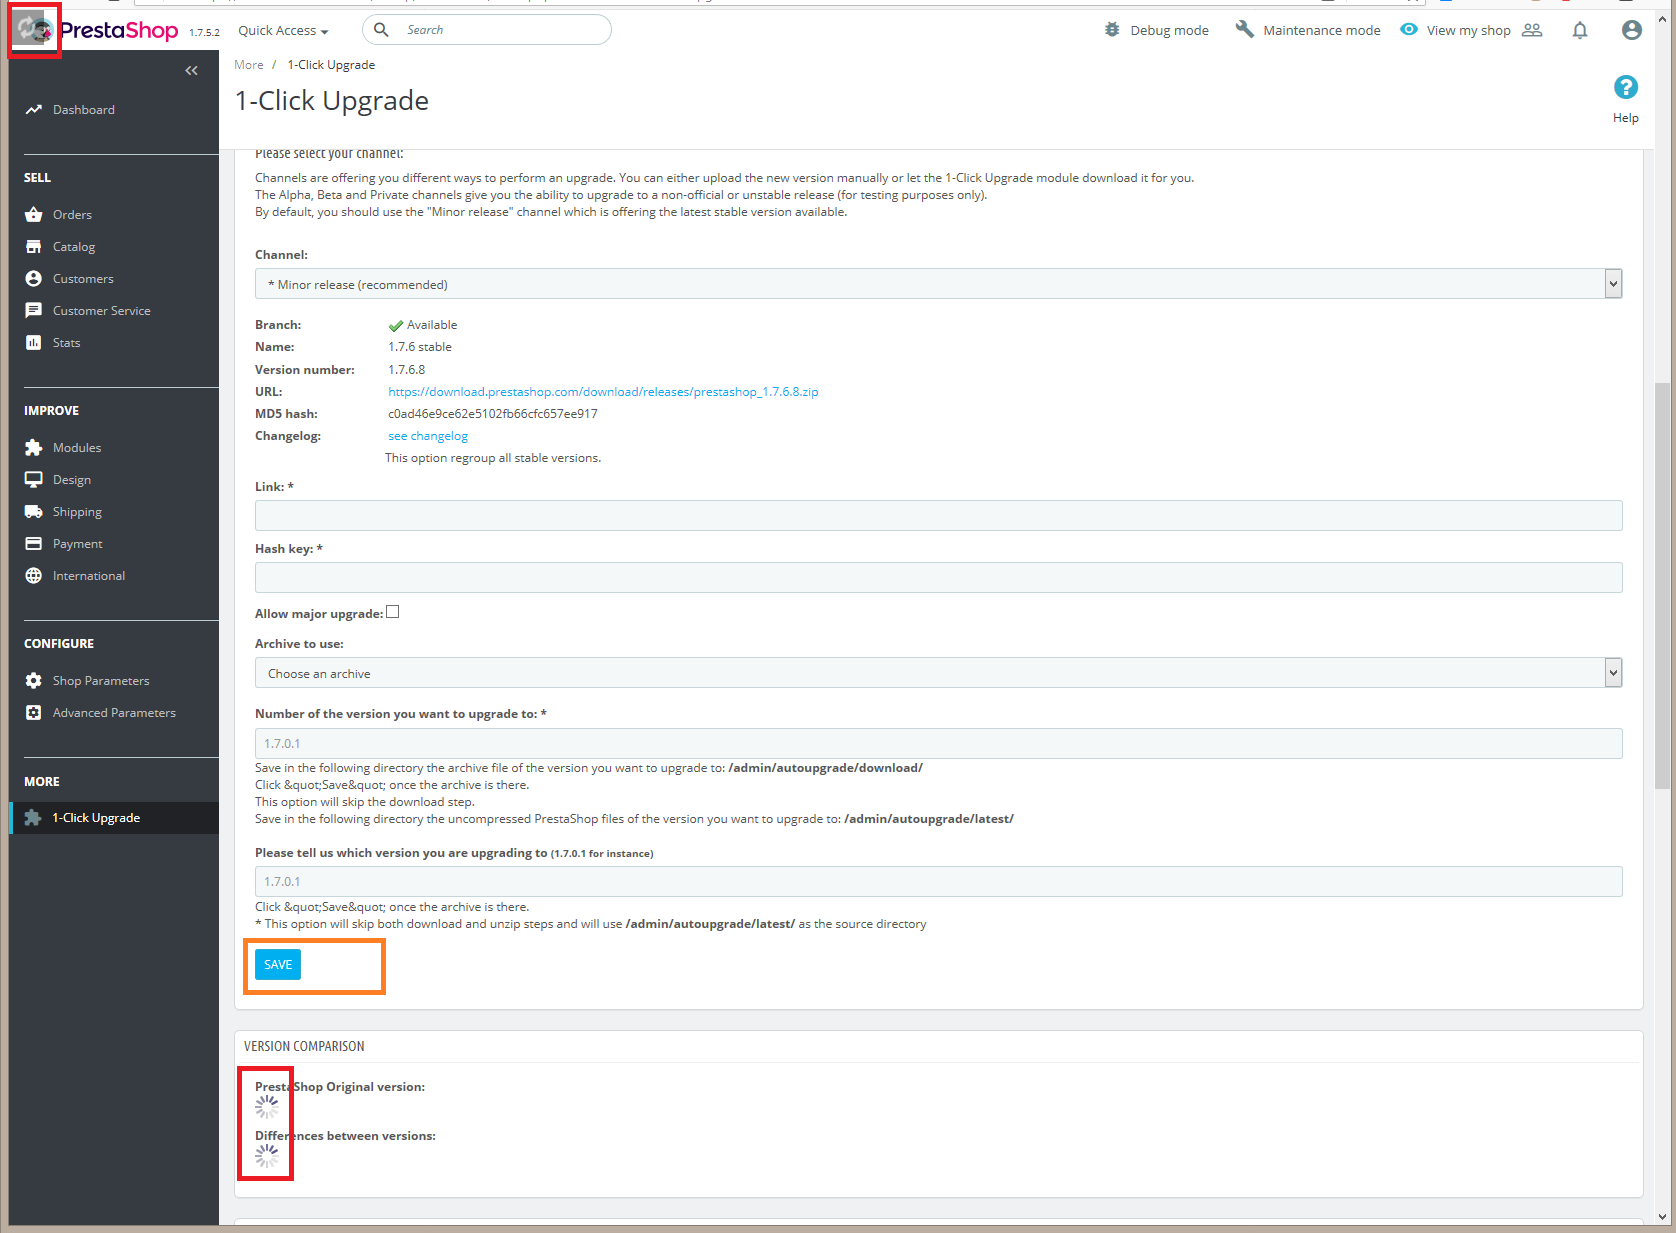This screenshot has height=1233, width=1676.
Task: Click the Save button
Action: click(x=278, y=965)
